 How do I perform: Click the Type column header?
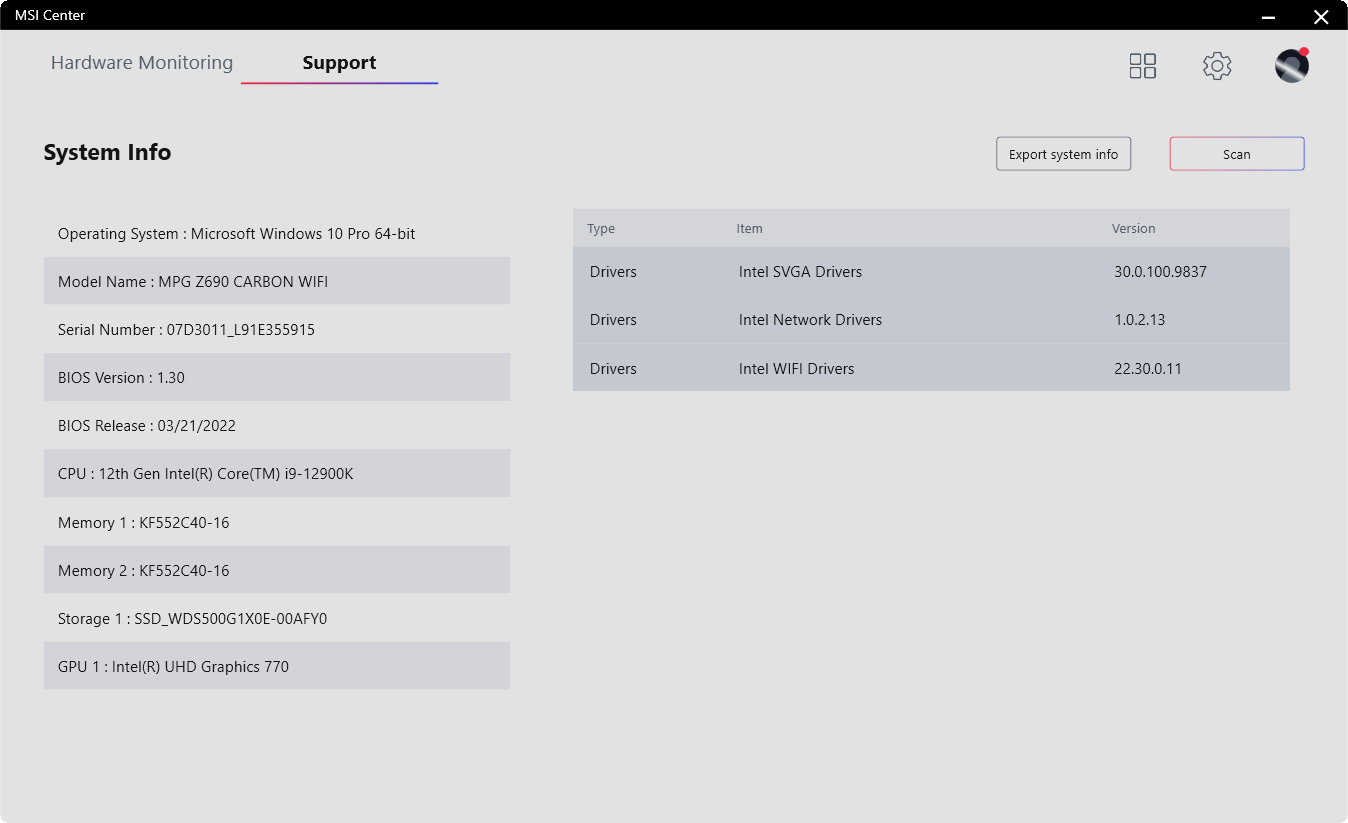(601, 229)
